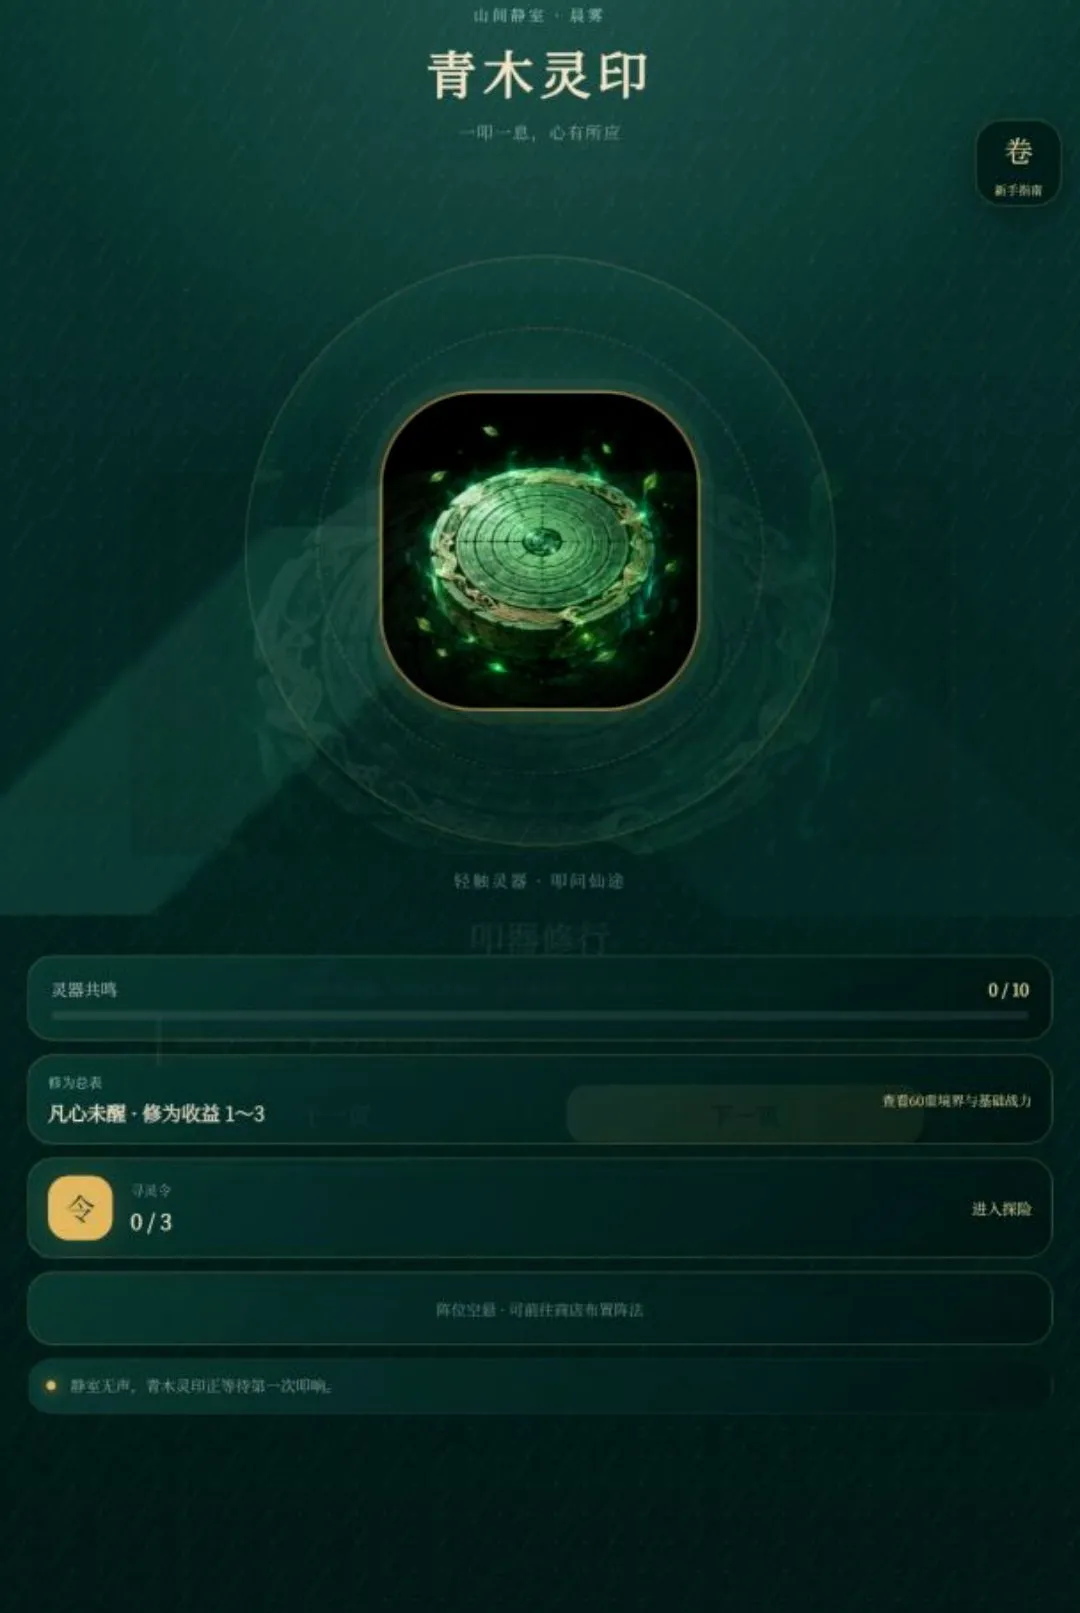The height and width of the screenshot is (1613, 1080).
Task: Open the 卷 新手指南 guide icon
Action: pos(1018,163)
